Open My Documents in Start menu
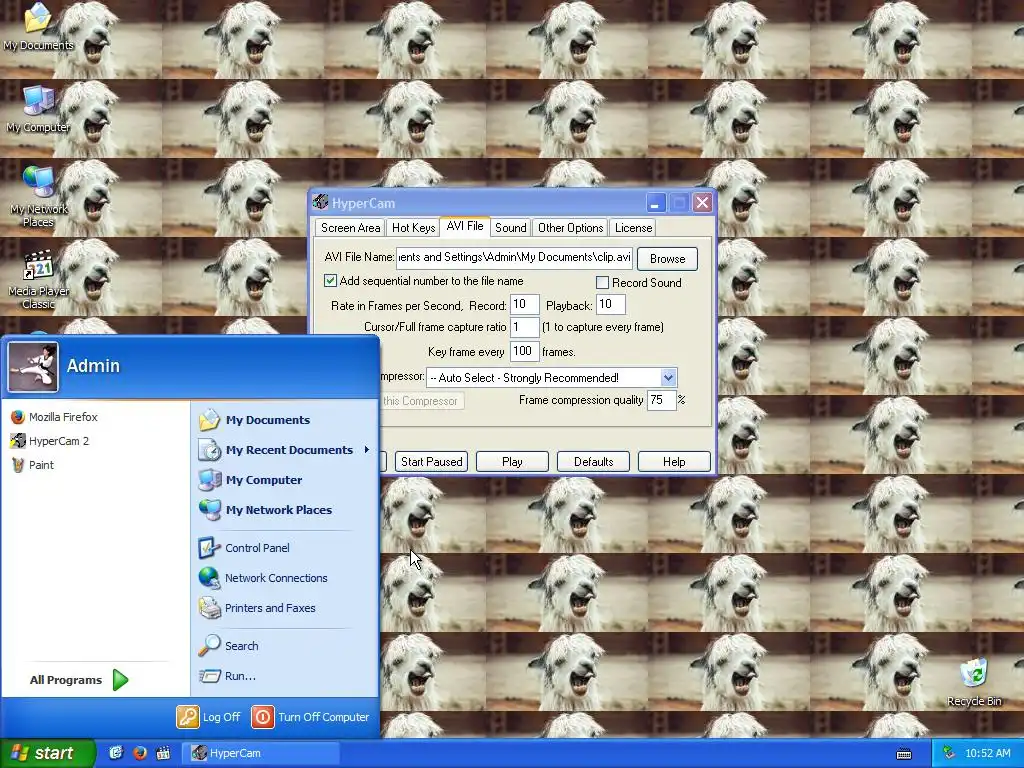The height and width of the screenshot is (768, 1024). point(255,420)
